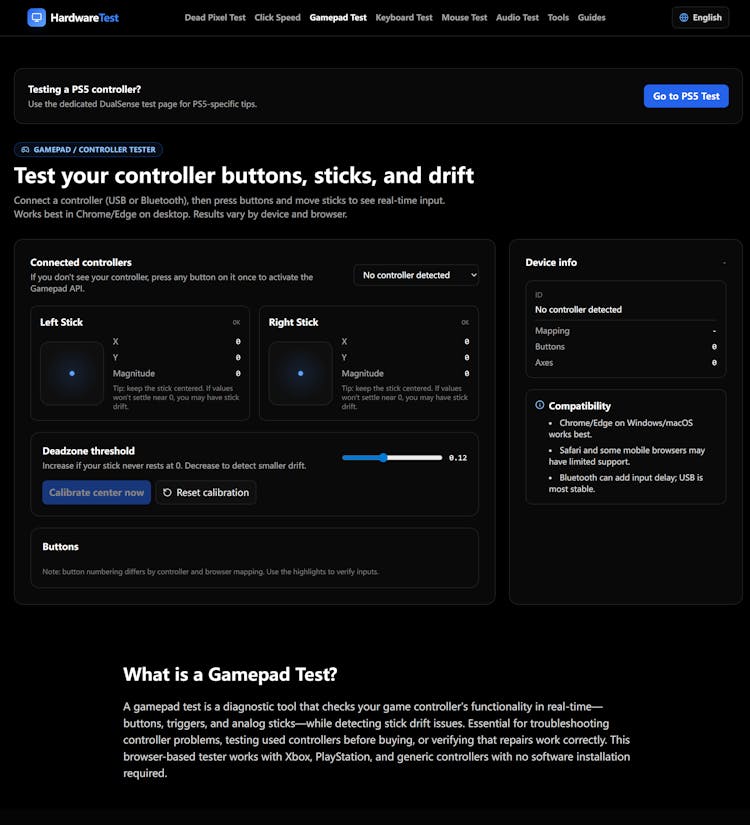This screenshot has height=825, width=750.
Task: Click the Right Stick Magnitude label
Action: click(x=363, y=373)
